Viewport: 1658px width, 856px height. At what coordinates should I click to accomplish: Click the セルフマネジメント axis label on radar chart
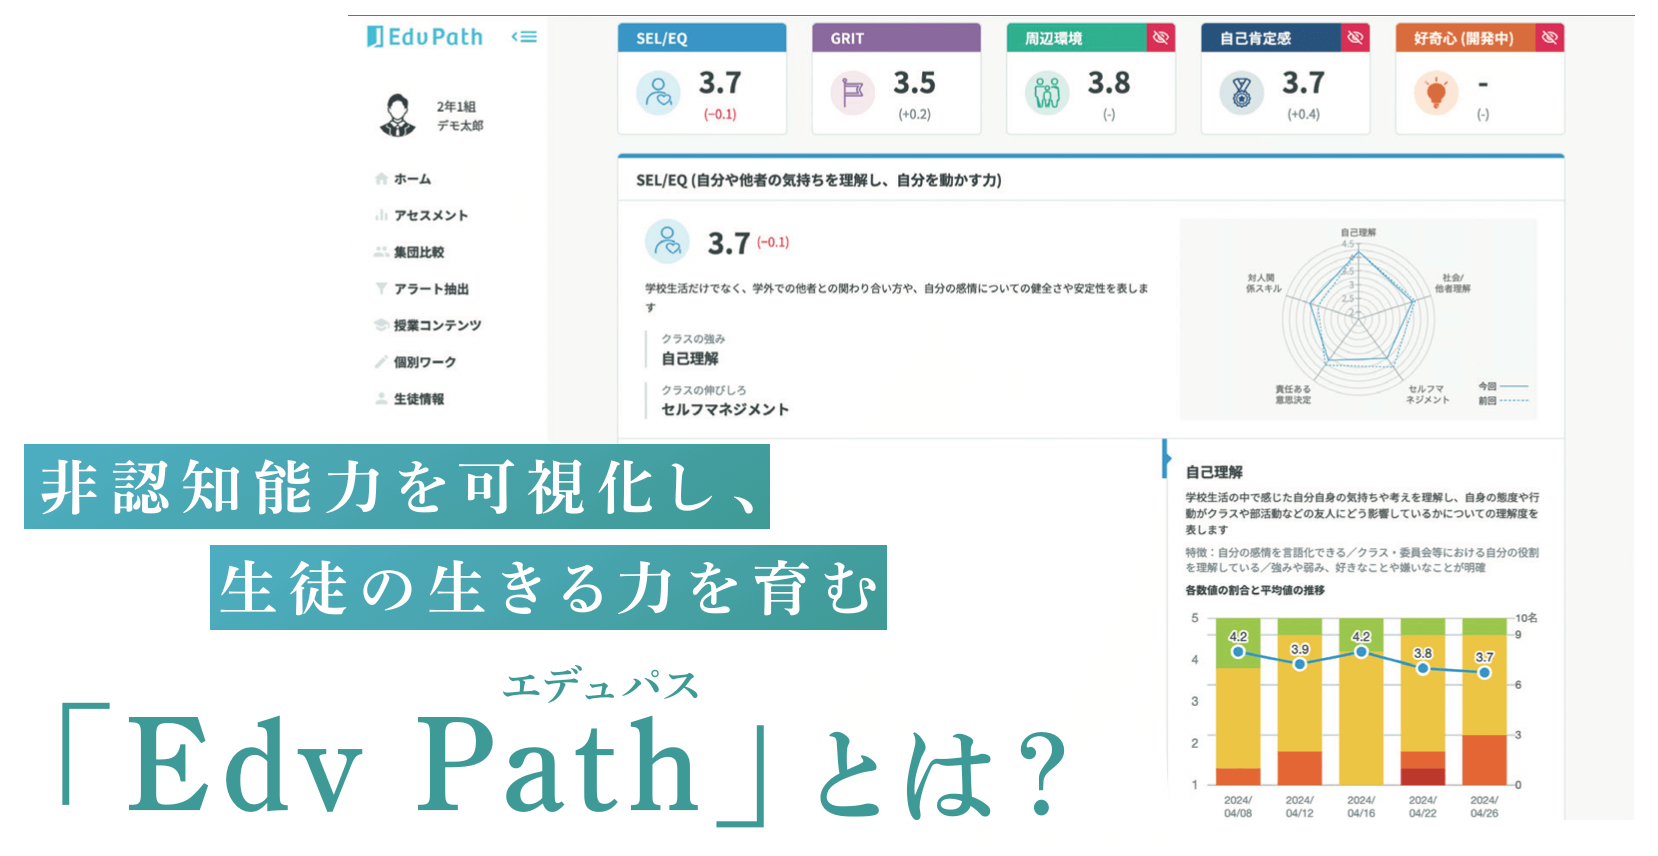[x=1427, y=394]
